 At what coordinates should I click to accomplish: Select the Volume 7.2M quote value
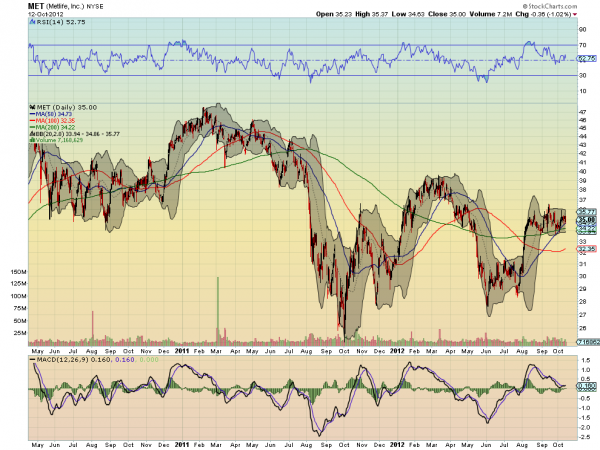point(491,14)
